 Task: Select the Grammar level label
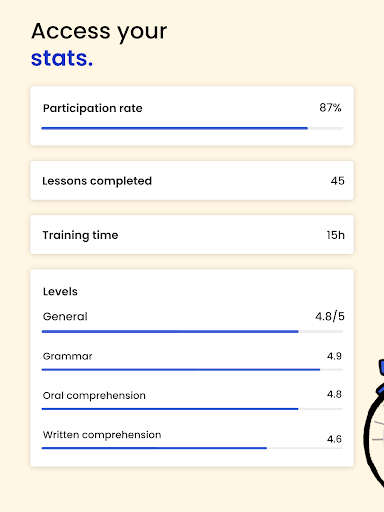(x=68, y=356)
